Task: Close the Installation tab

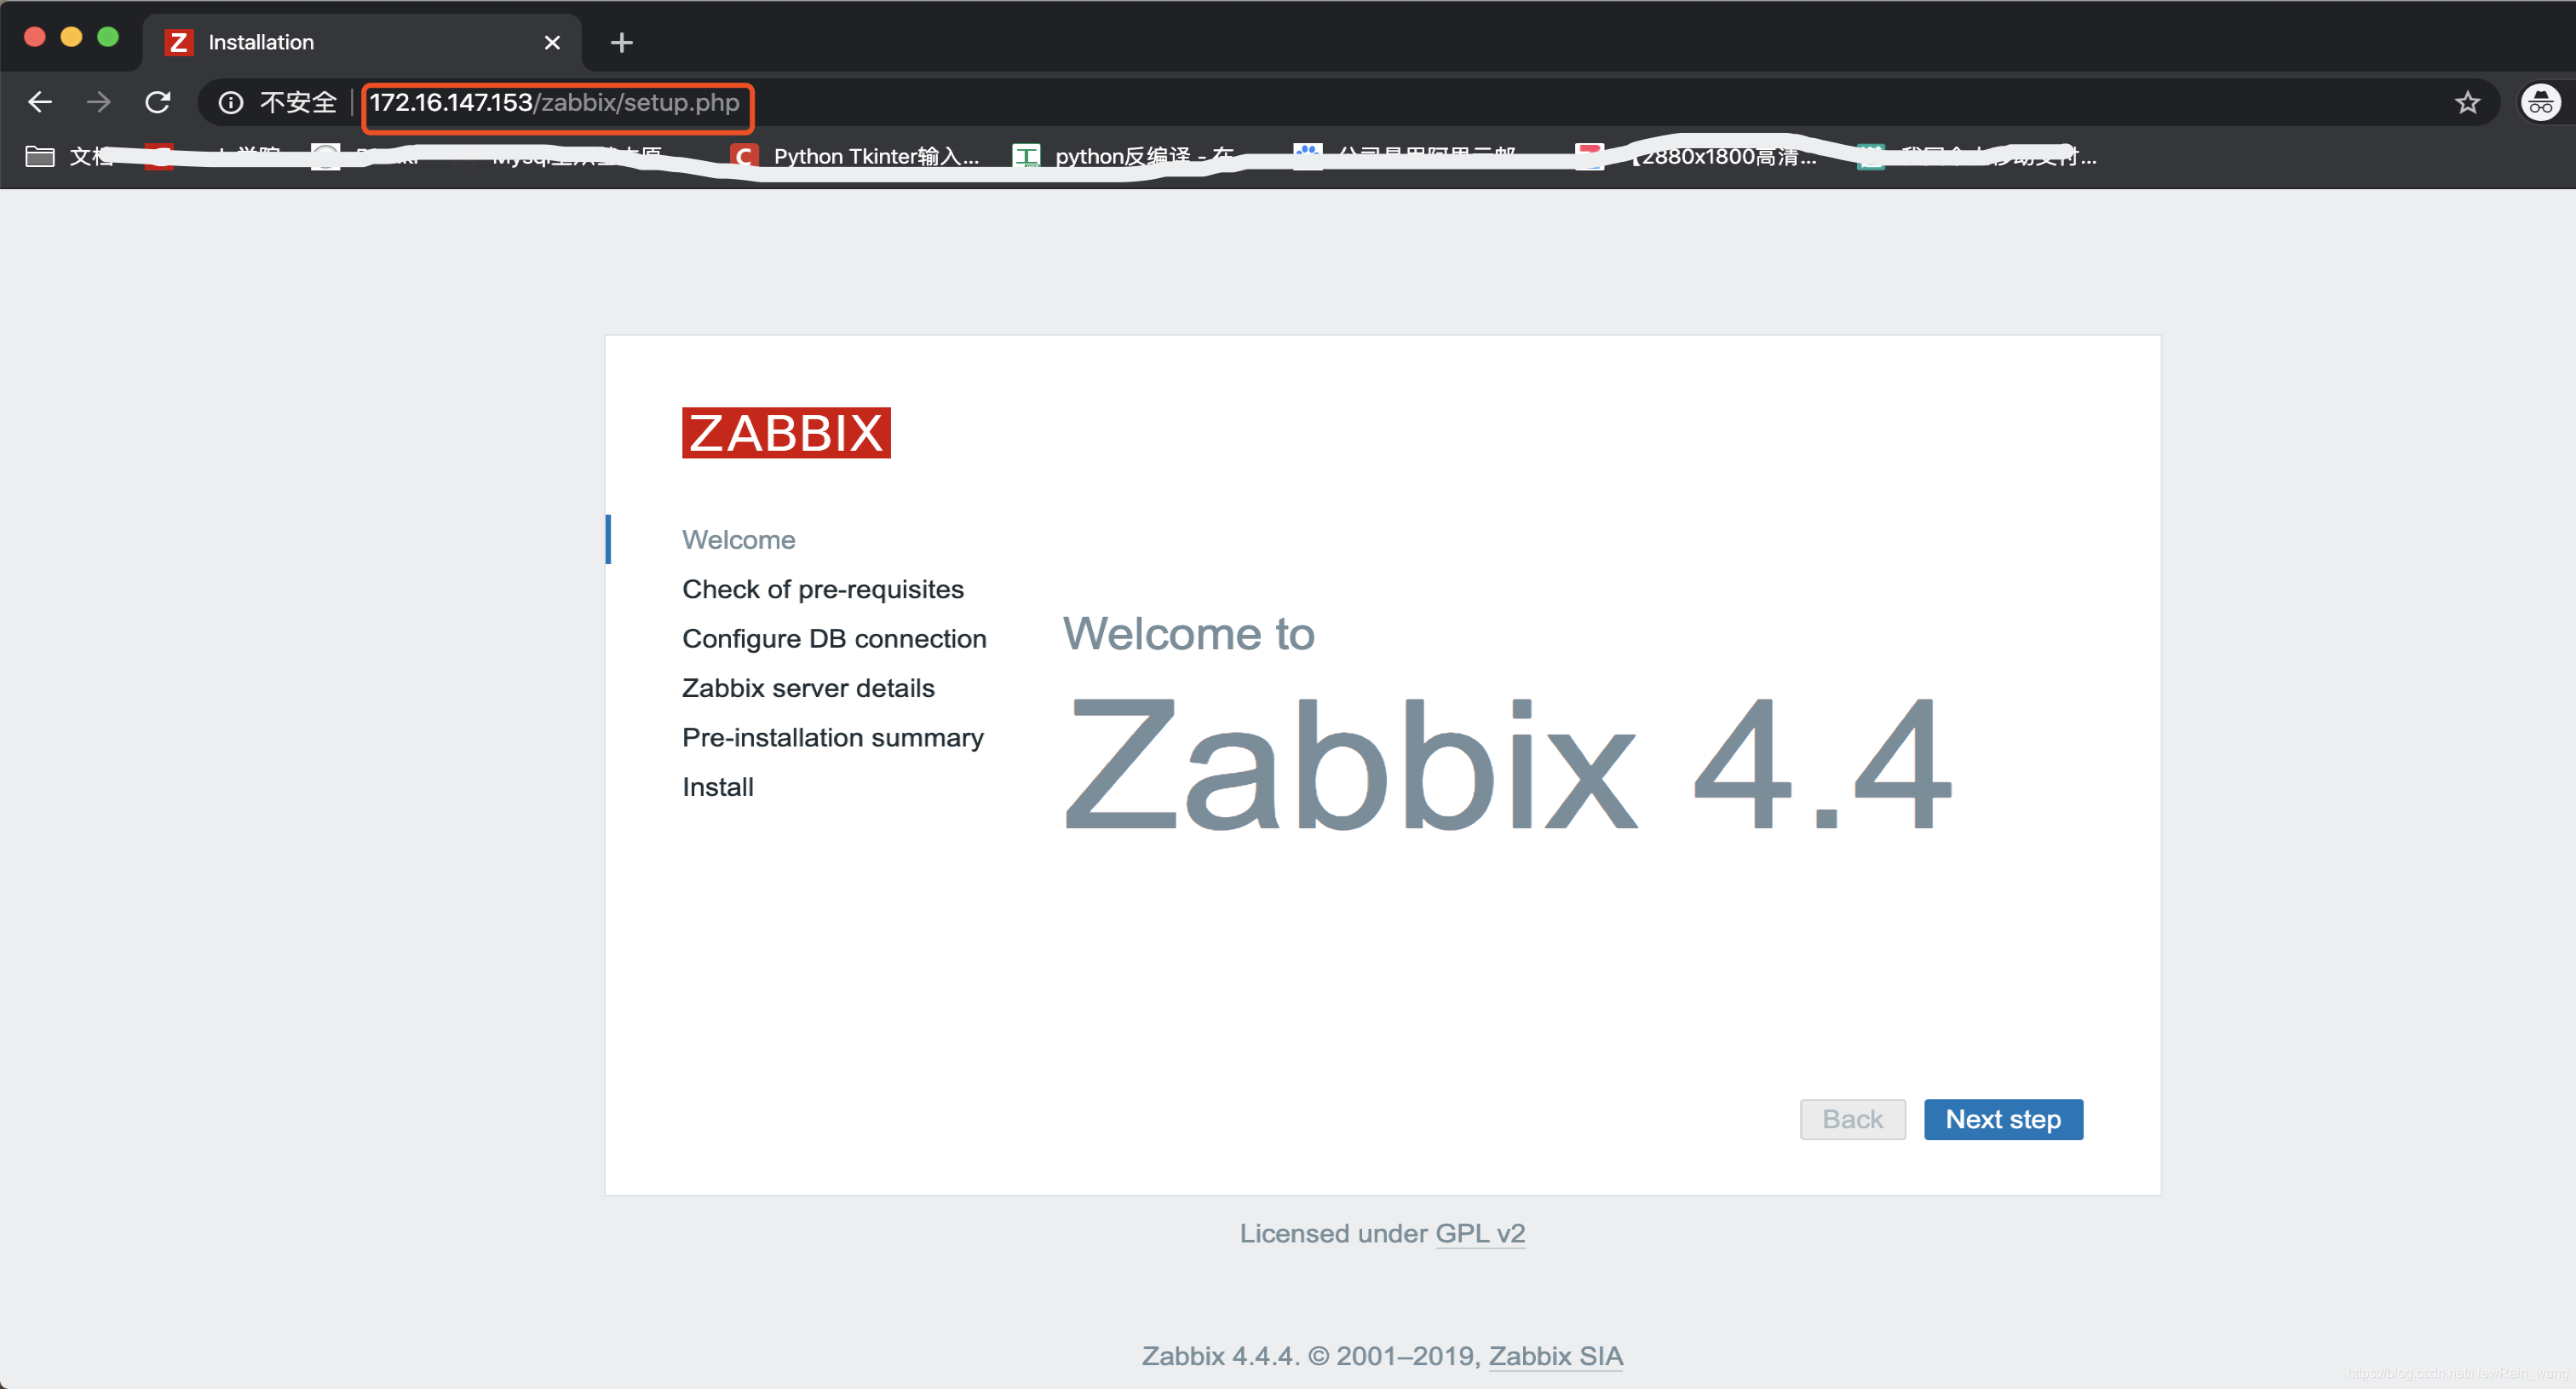Action: click(x=552, y=42)
